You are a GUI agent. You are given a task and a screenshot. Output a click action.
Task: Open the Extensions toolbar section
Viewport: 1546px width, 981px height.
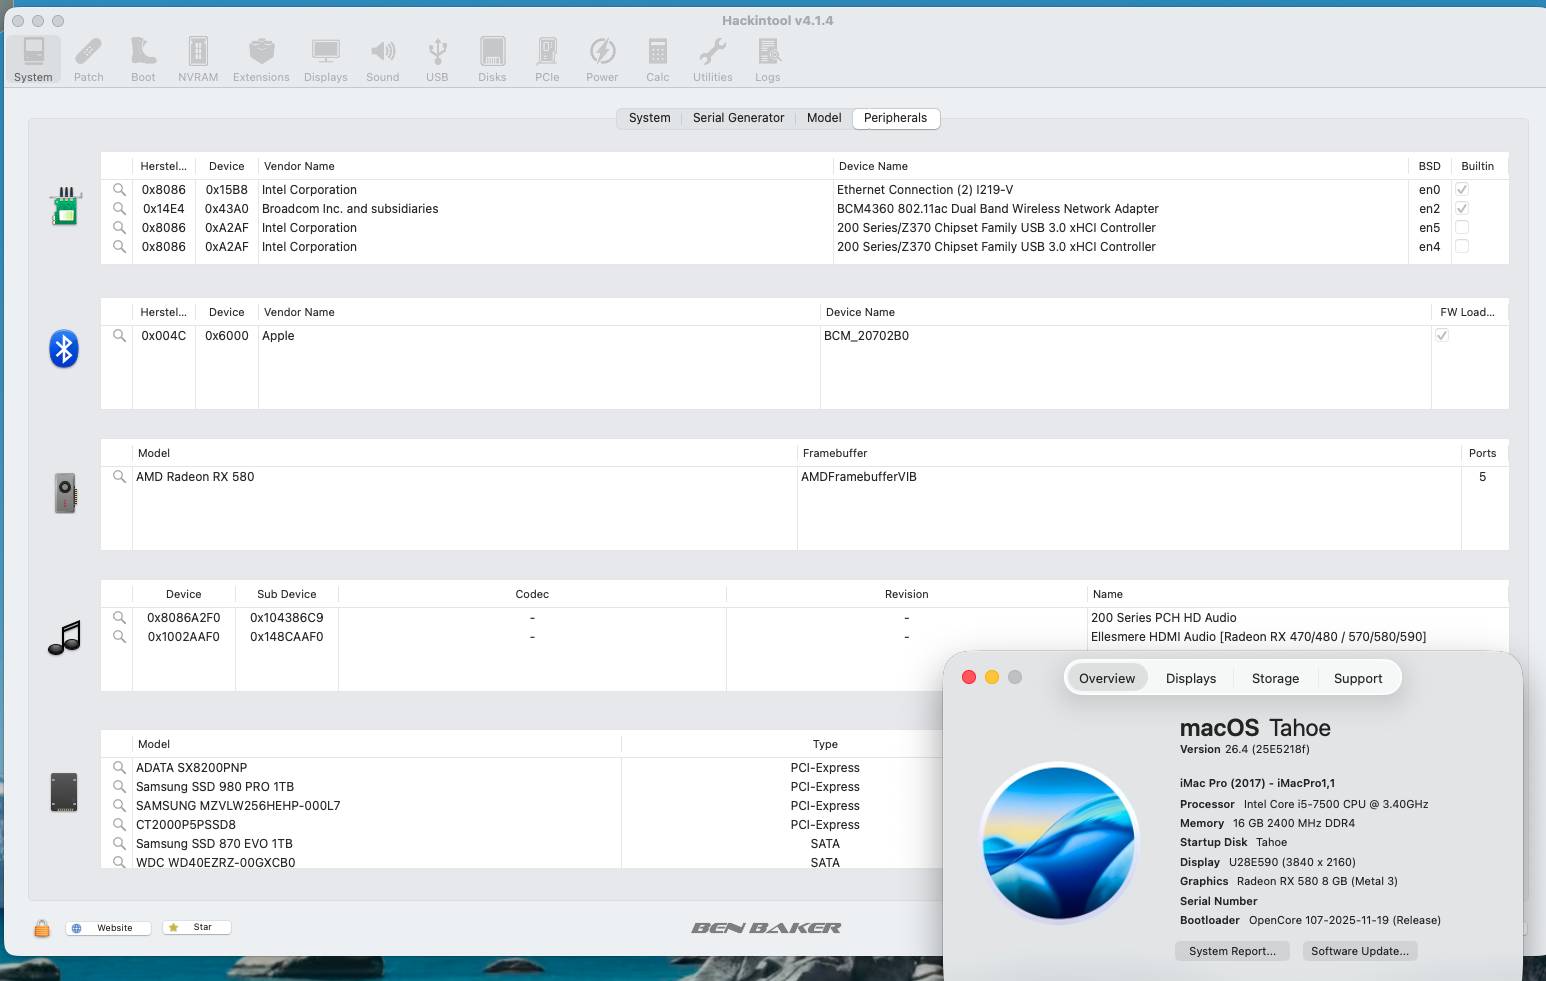coord(261,59)
